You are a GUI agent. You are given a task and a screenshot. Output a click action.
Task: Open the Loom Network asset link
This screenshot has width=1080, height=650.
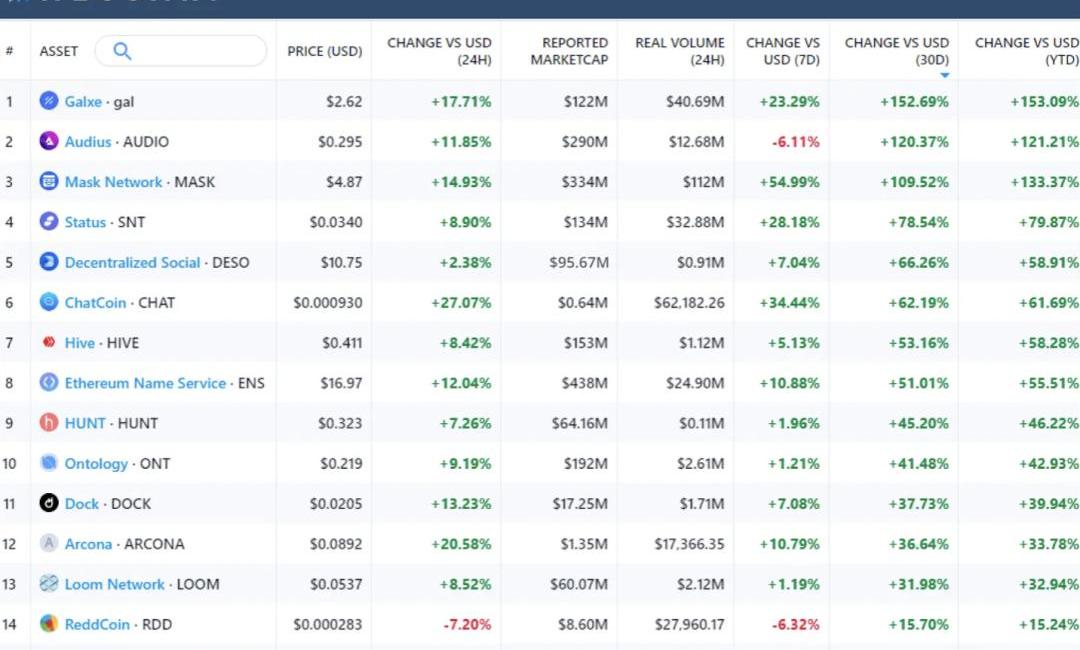pos(114,584)
